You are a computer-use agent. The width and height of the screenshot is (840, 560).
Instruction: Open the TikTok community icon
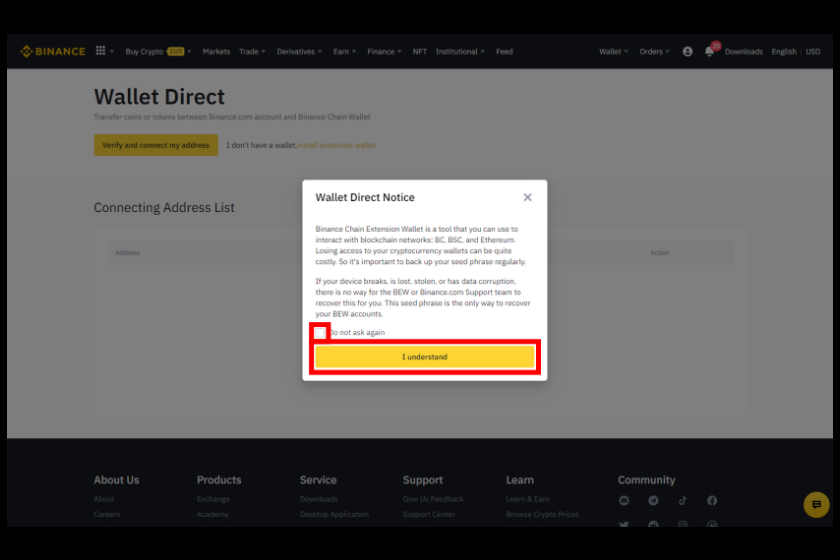coord(682,501)
